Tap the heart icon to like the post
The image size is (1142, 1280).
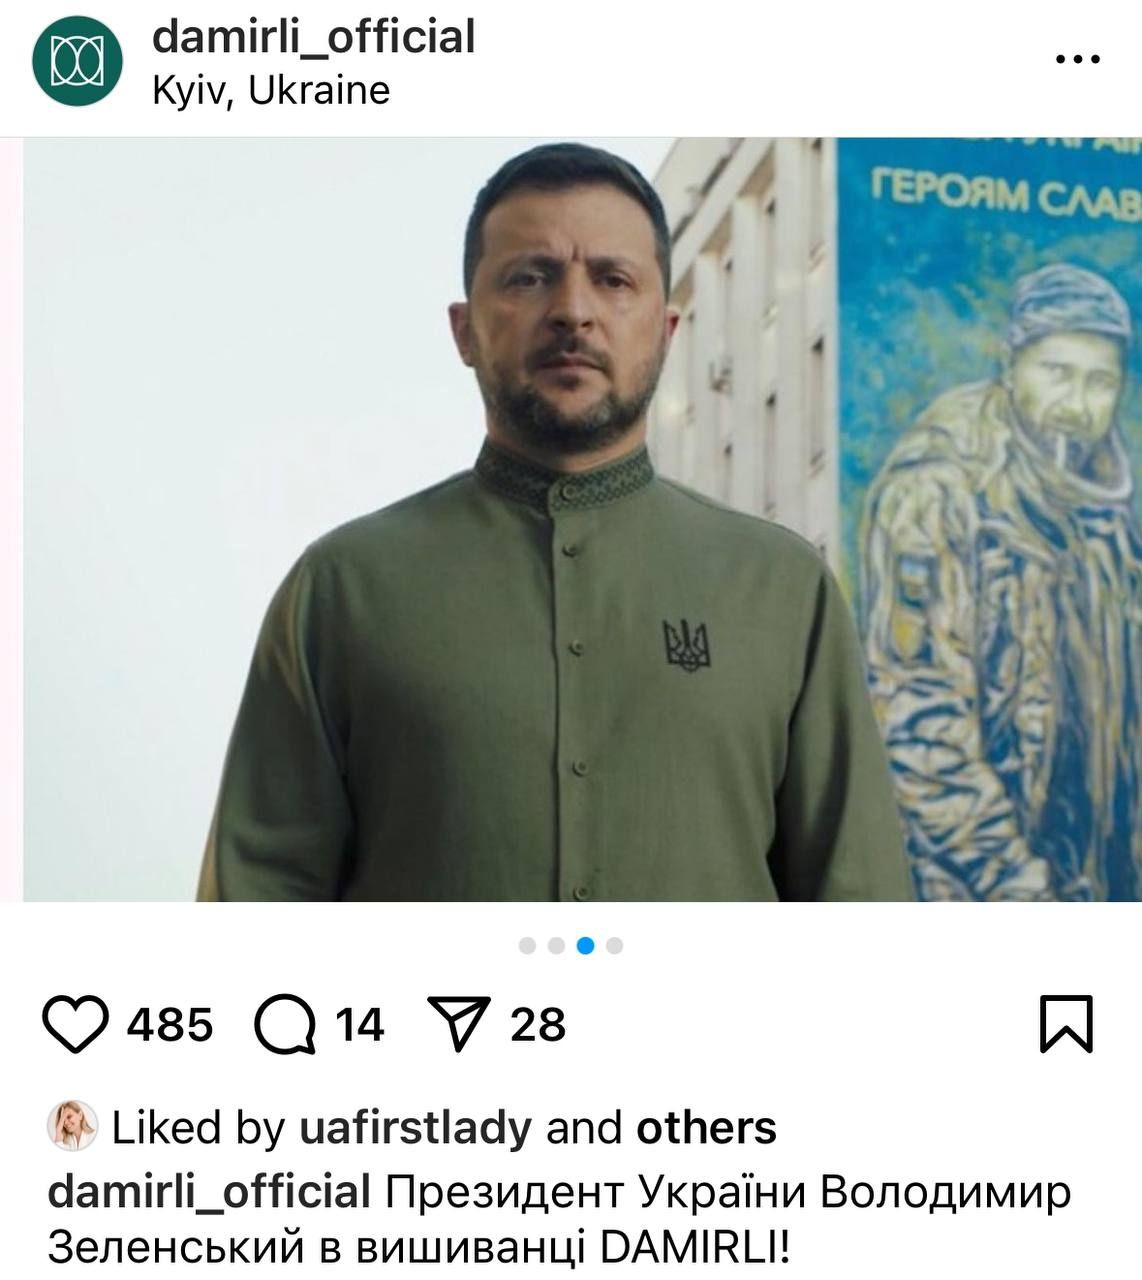point(75,1025)
